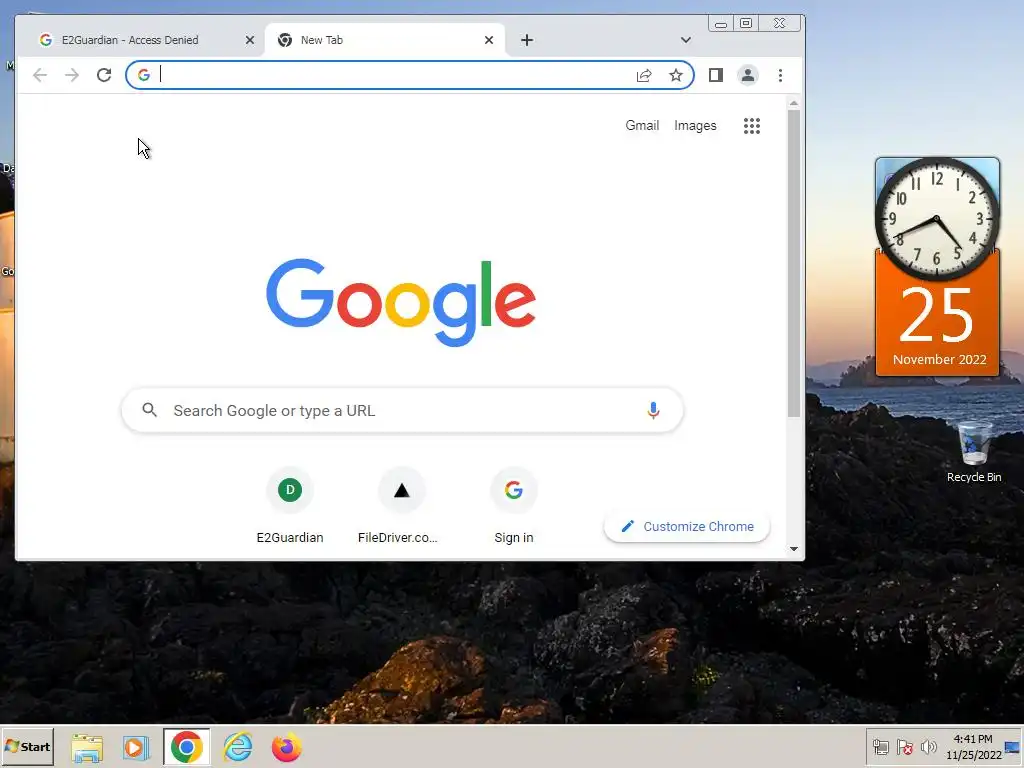The width and height of the screenshot is (1024, 768).
Task: Open the Windows Start menu
Action: coord(27,746)
